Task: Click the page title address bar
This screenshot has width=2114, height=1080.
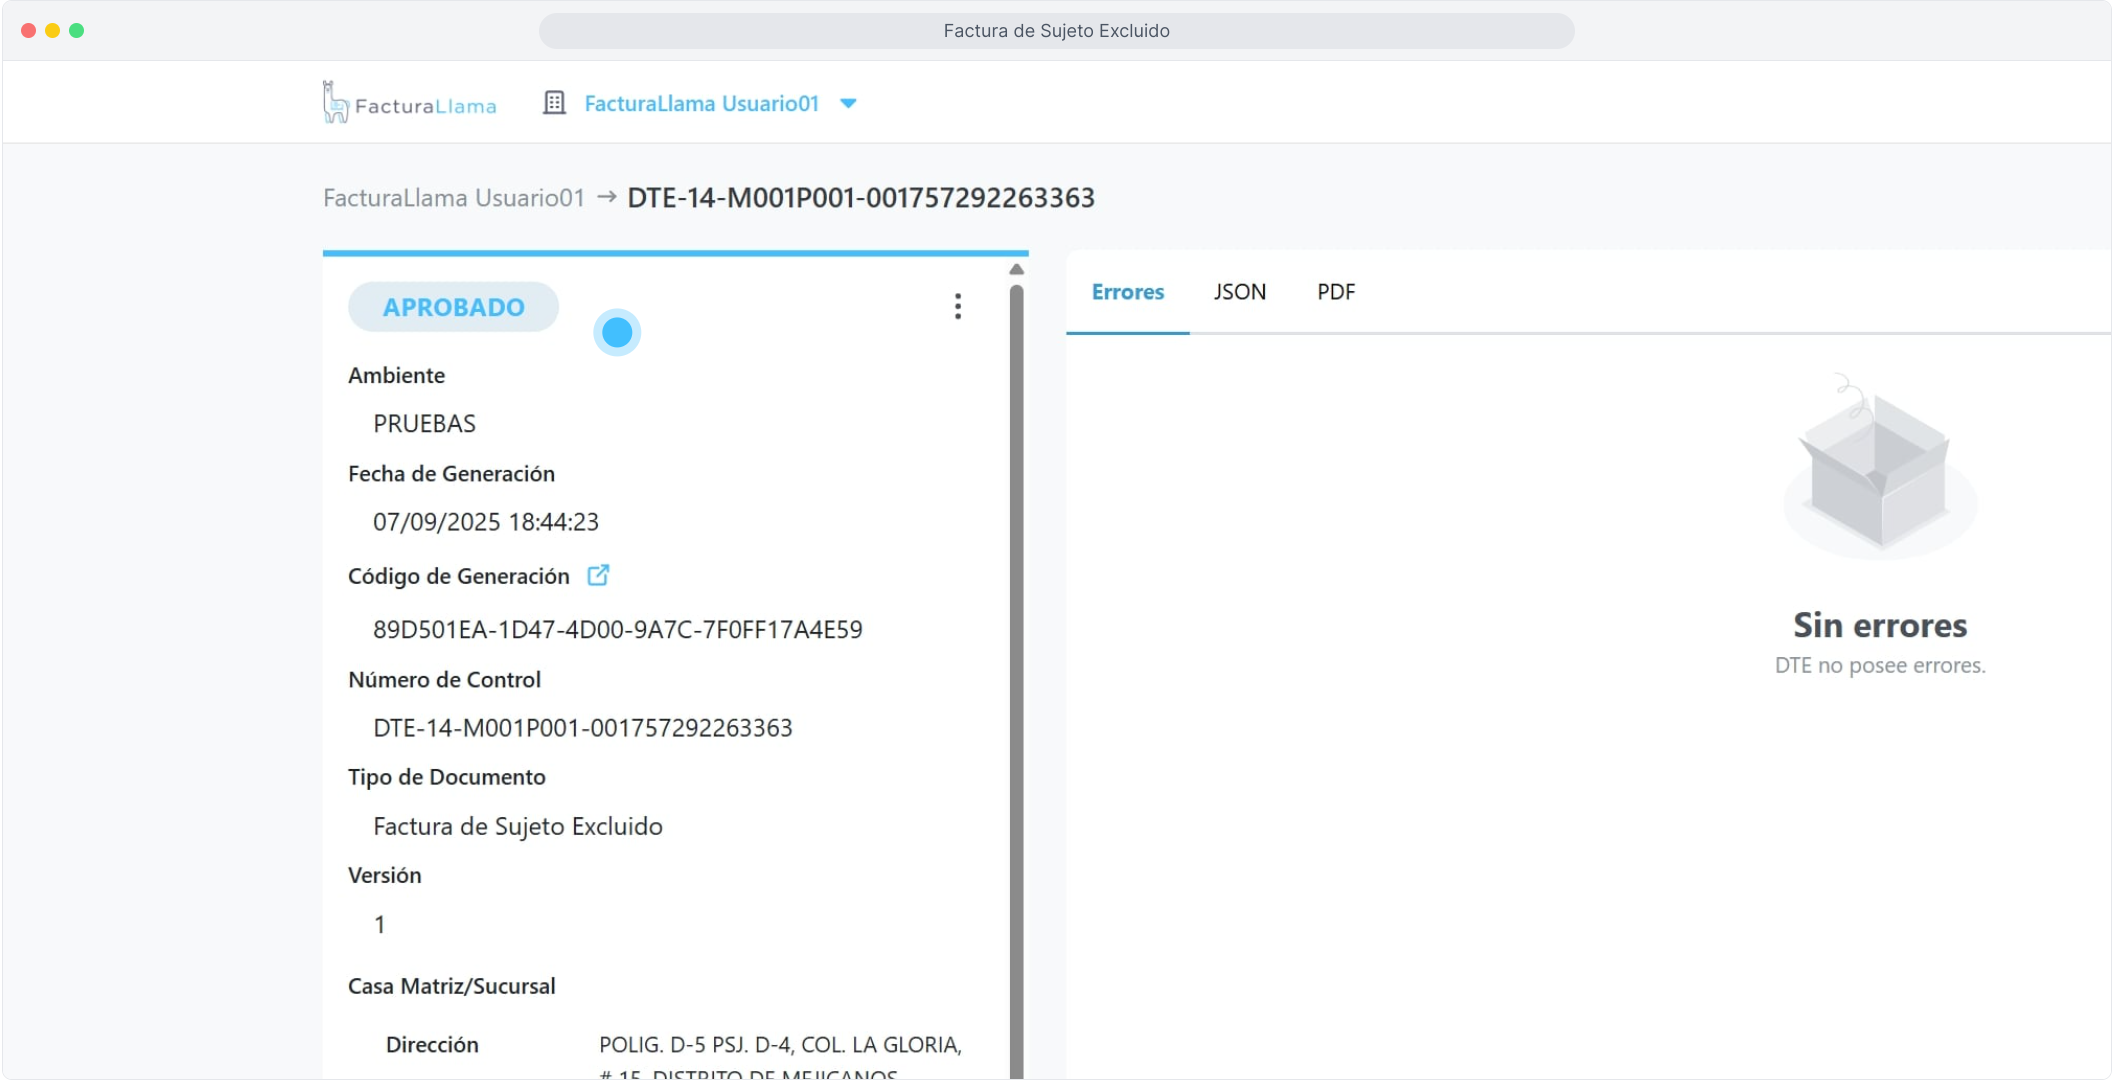Action: click(x=1056, y=31)
